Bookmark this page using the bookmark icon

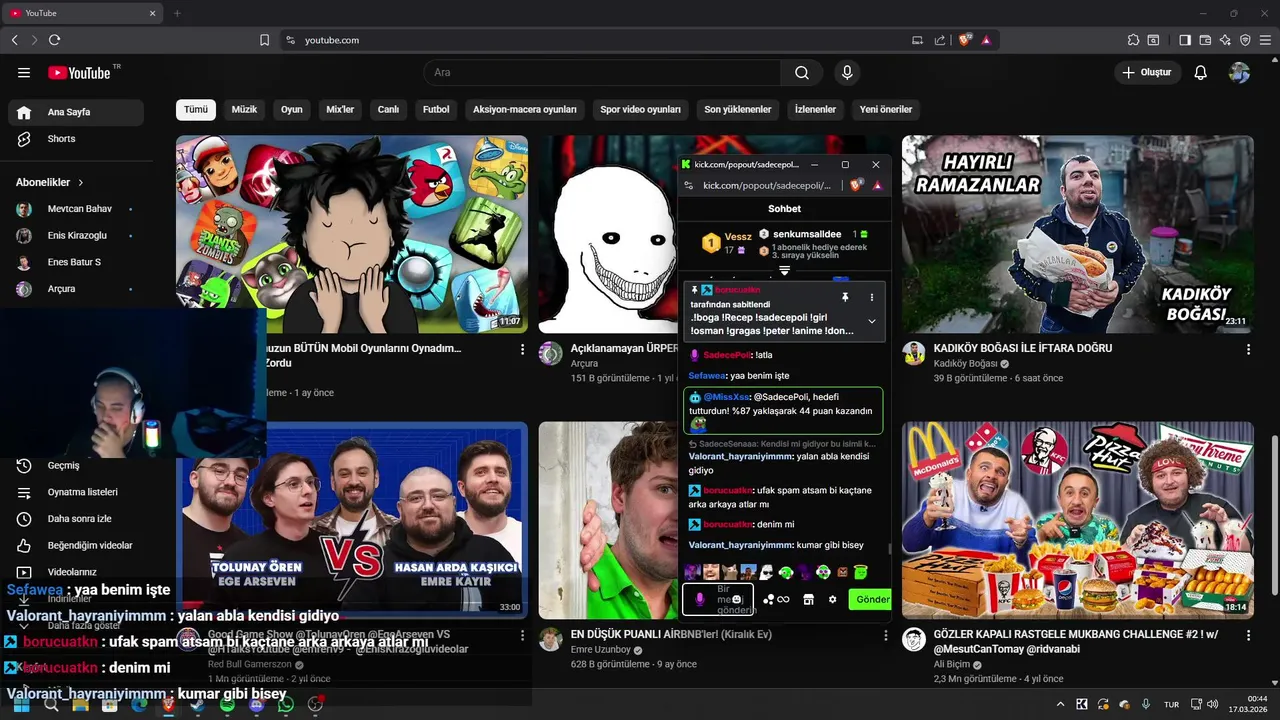(x=264, y=40)
